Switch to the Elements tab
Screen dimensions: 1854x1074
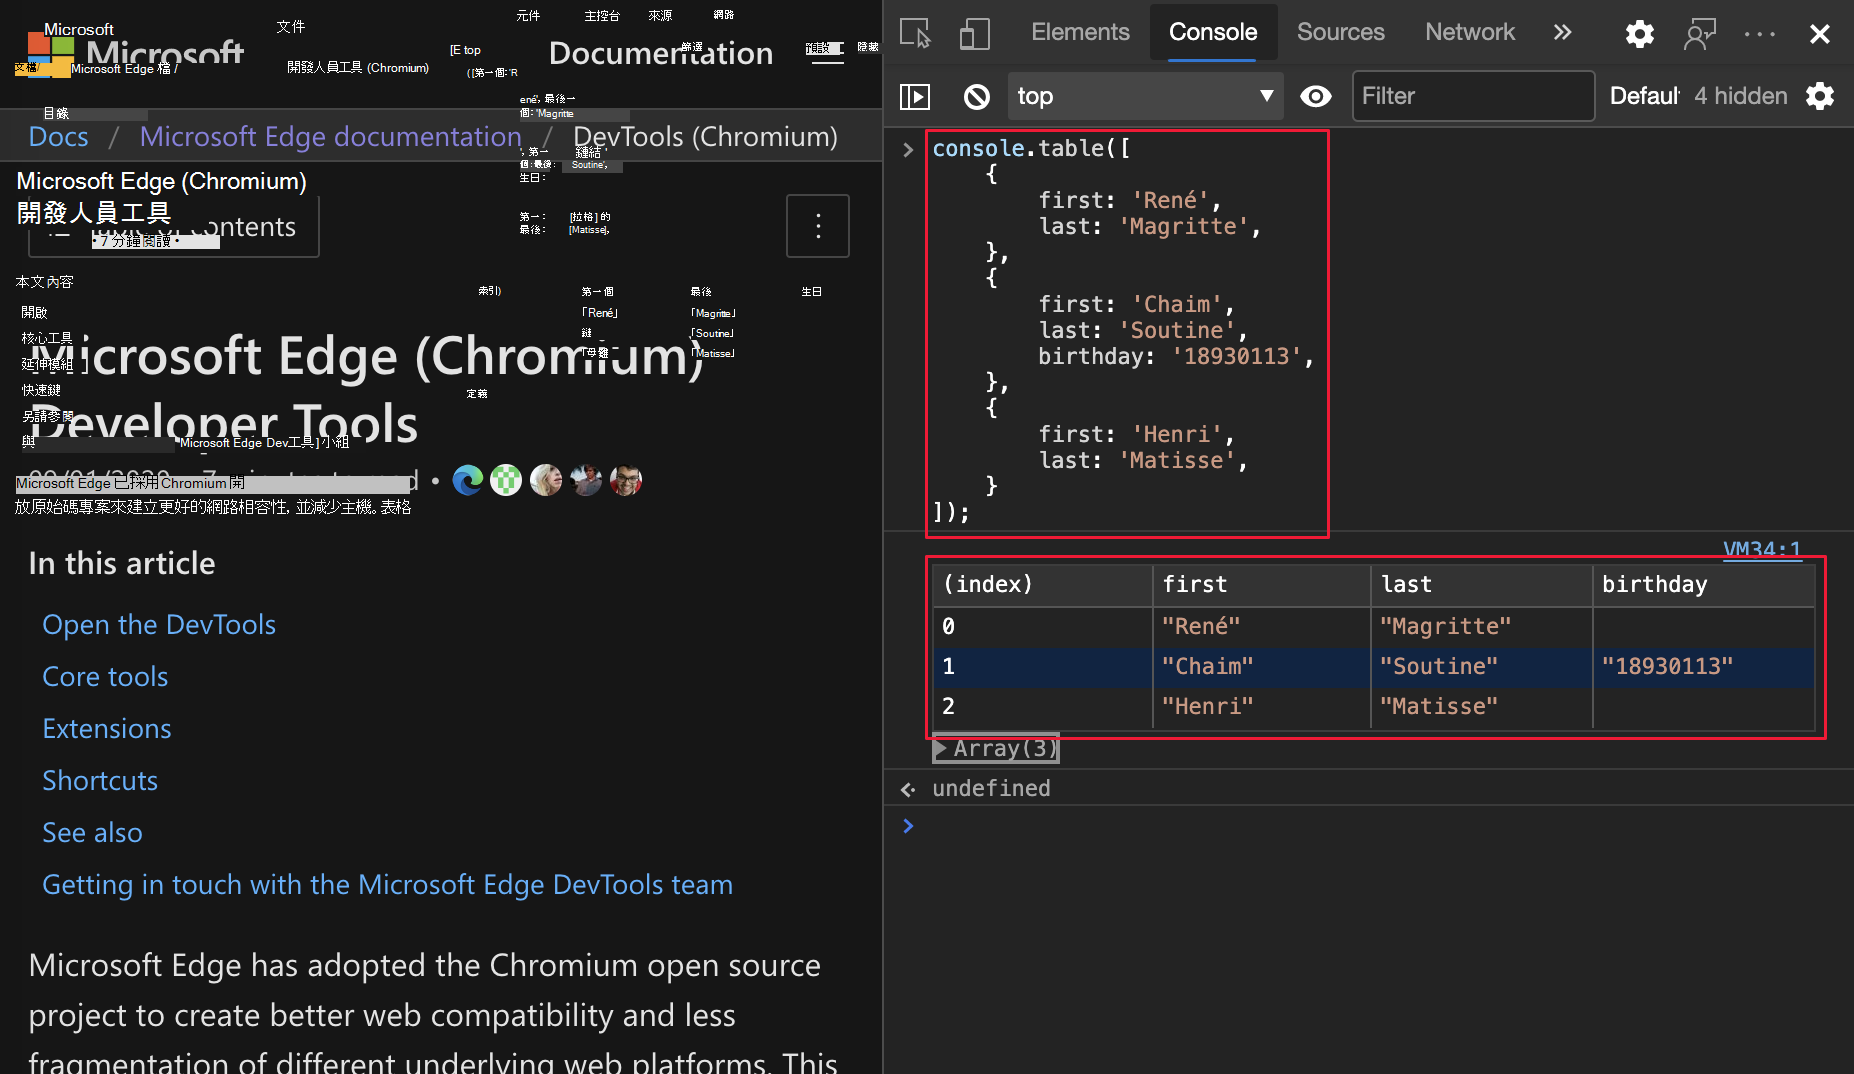1080,32
